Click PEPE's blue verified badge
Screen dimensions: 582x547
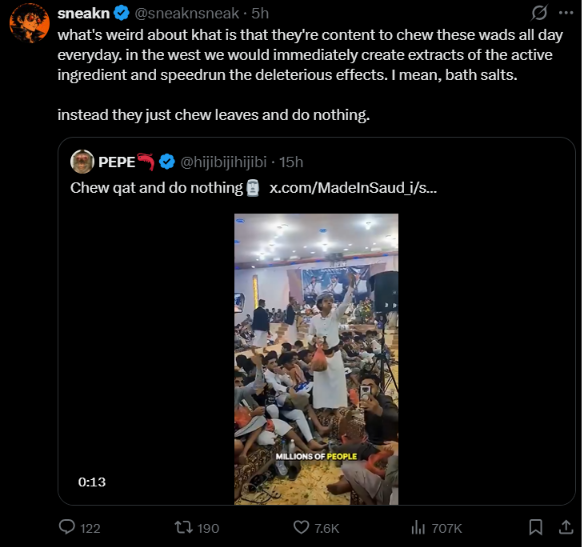[x=167, y=162]
